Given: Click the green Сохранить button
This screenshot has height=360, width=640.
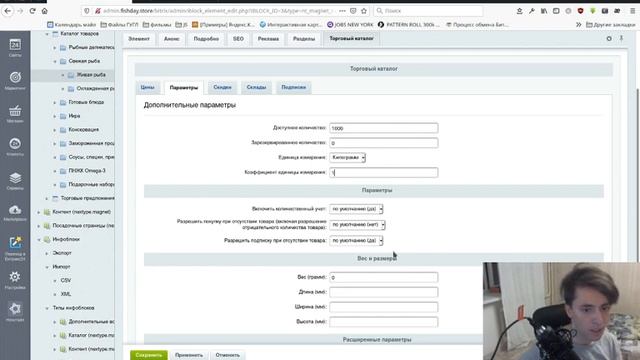Looking at the screenshot, I should 149,355.
